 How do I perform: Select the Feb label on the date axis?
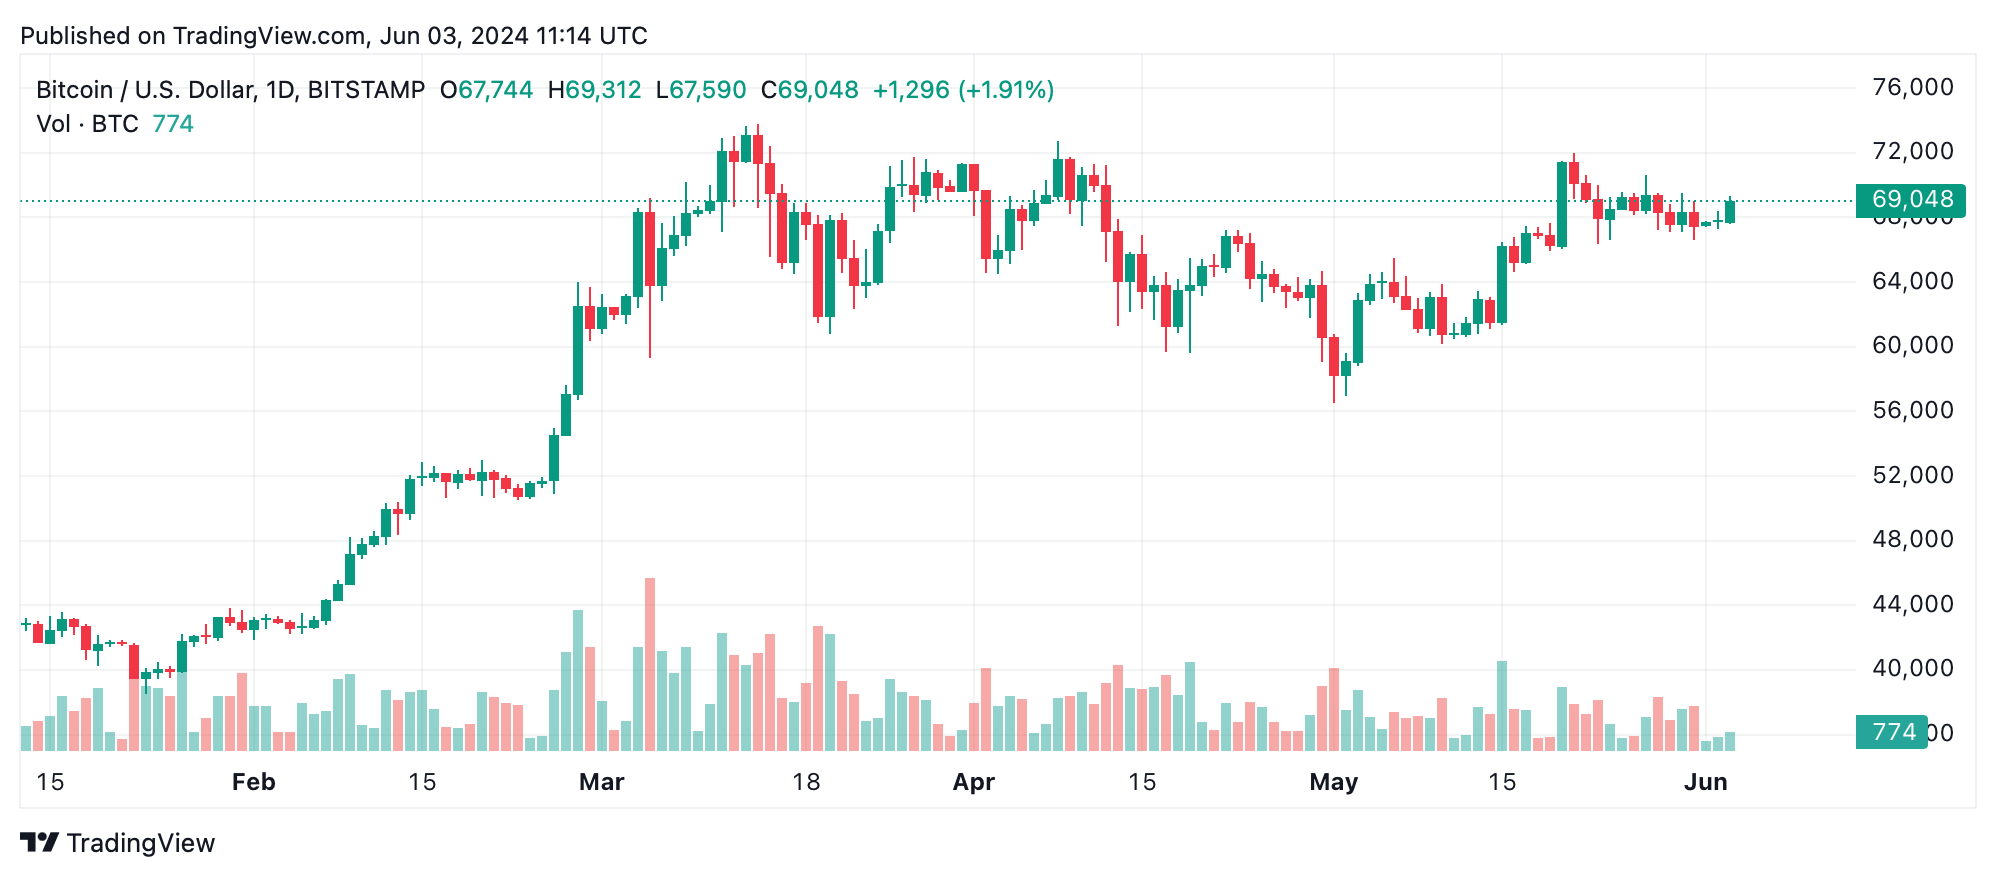point(253,782)
